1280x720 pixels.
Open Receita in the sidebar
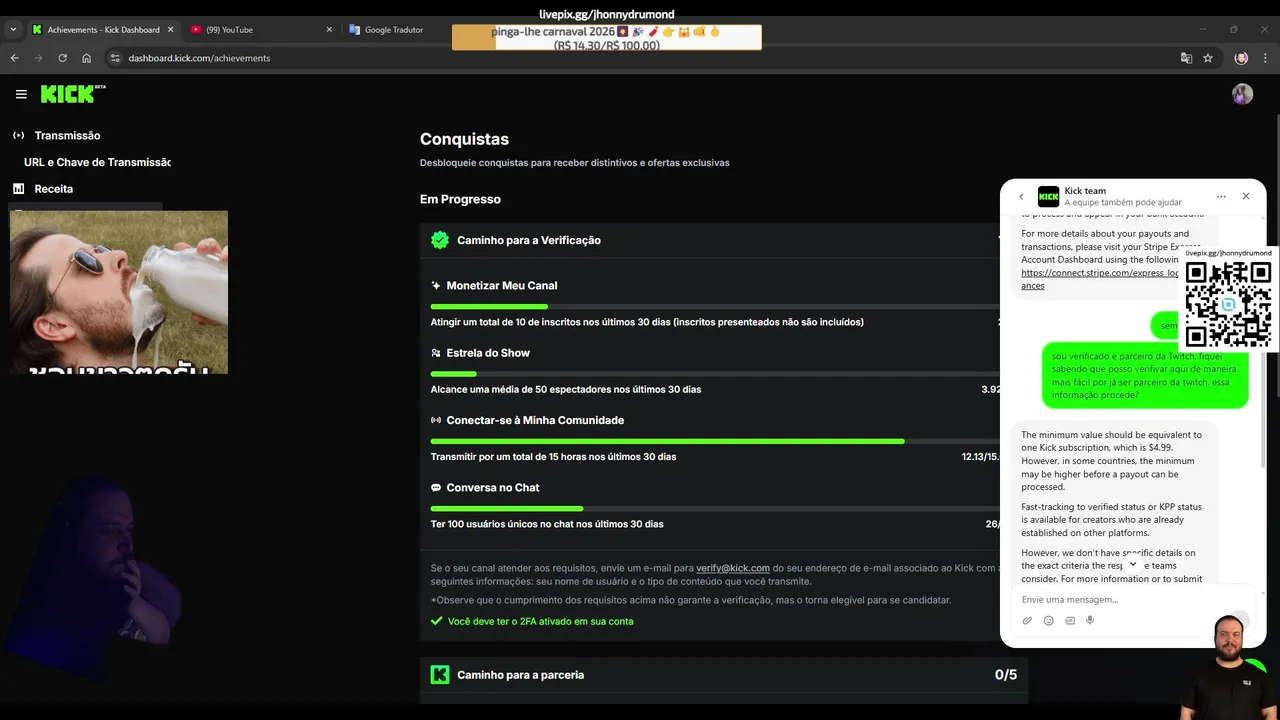[x=53, y=189]
